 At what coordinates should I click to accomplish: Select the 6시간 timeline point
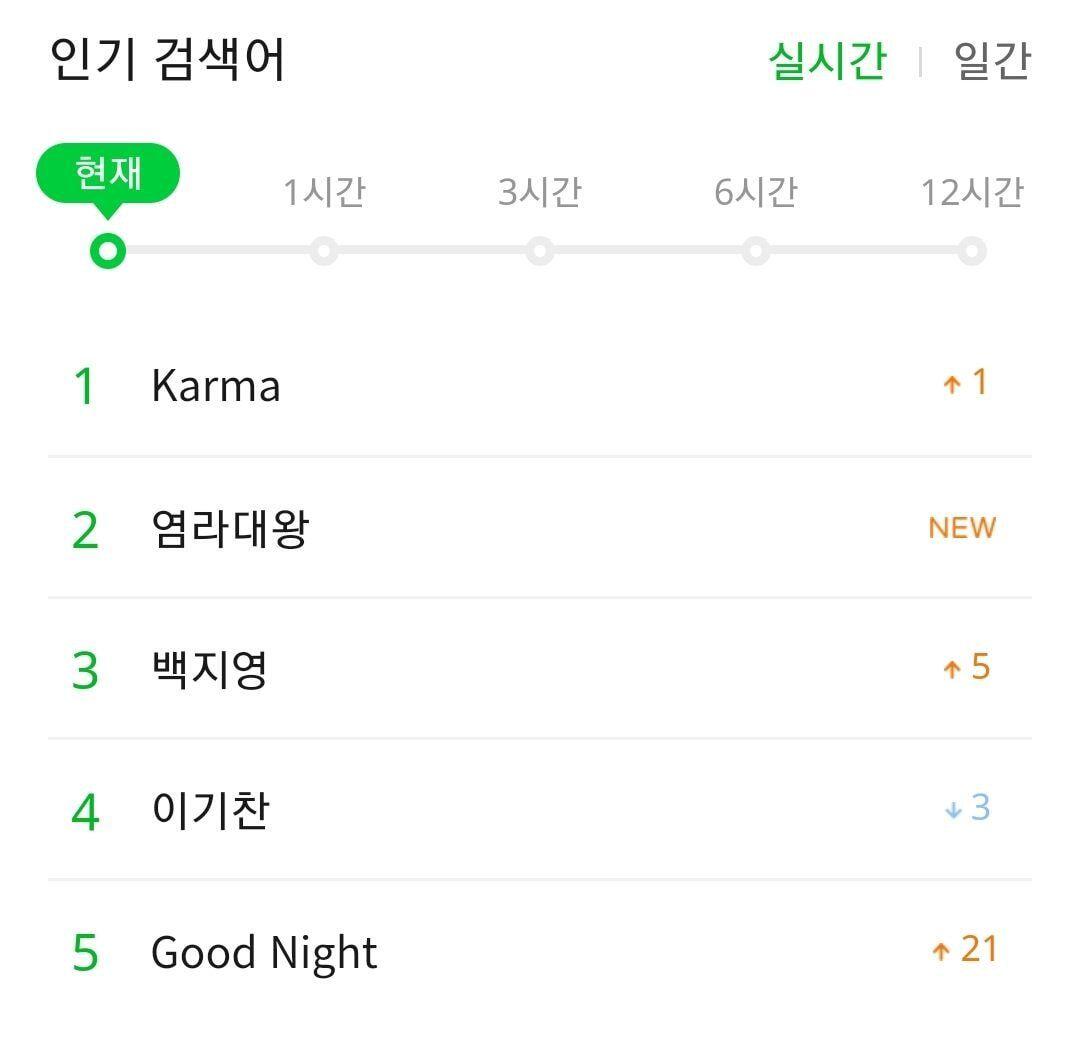click(x=756, y=250)
